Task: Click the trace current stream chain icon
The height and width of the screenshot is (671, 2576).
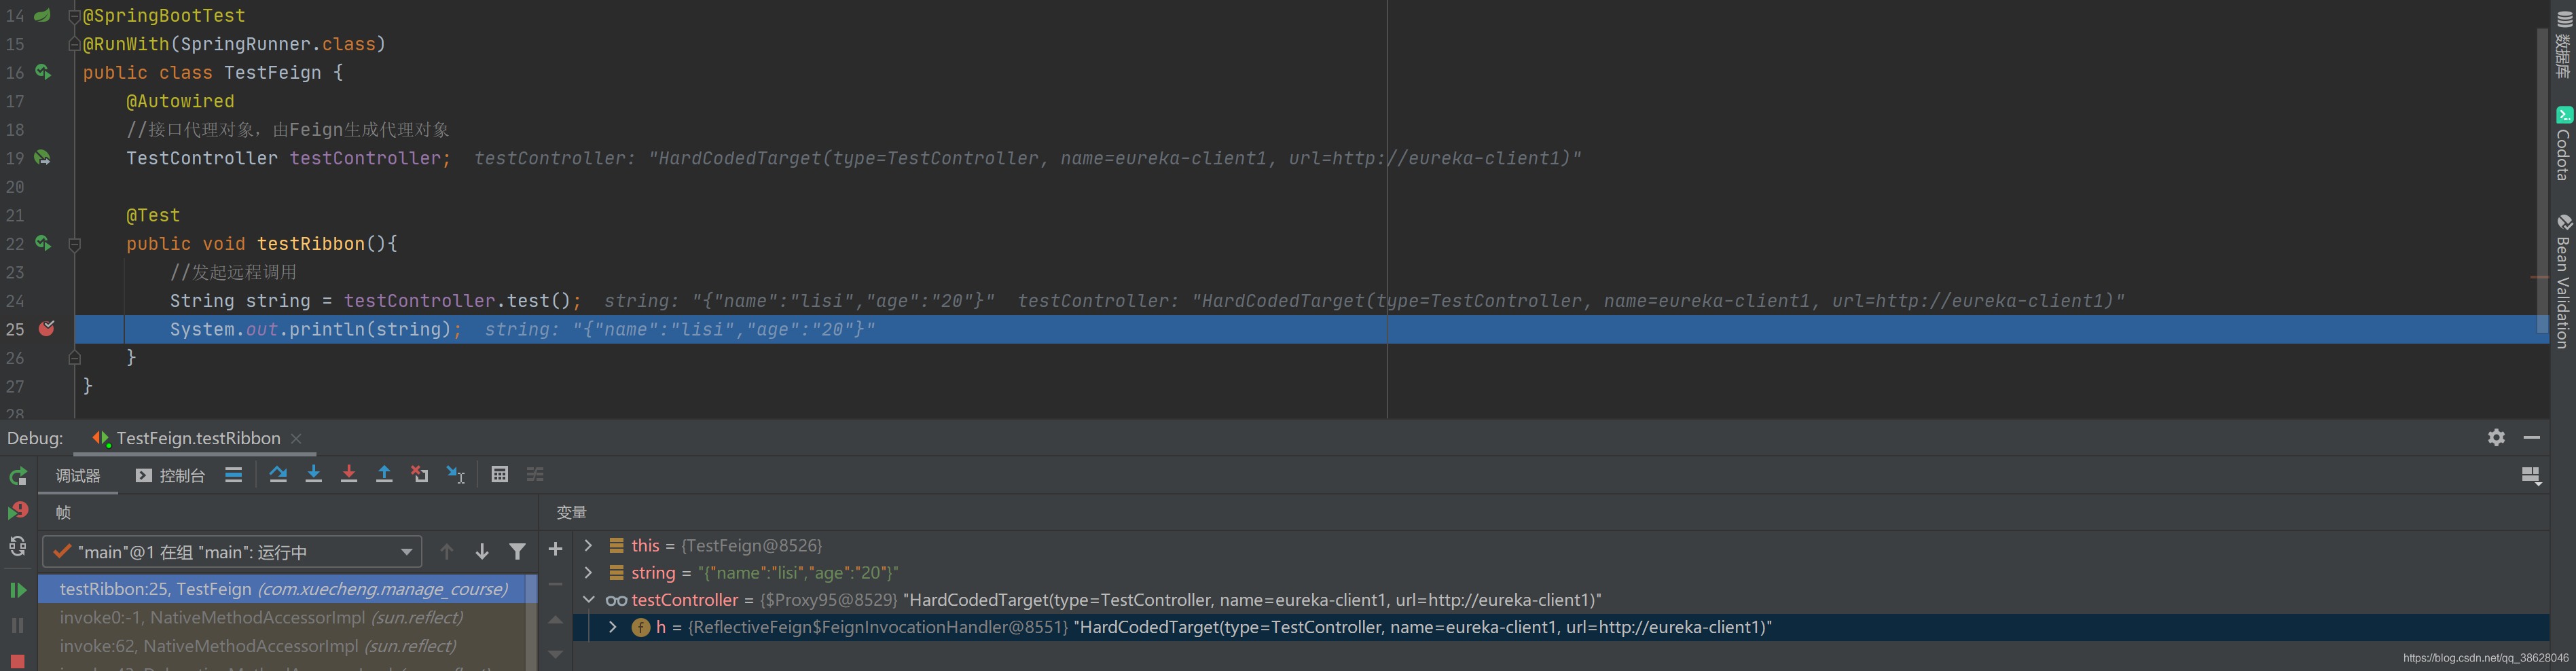Action: (536, 475)
